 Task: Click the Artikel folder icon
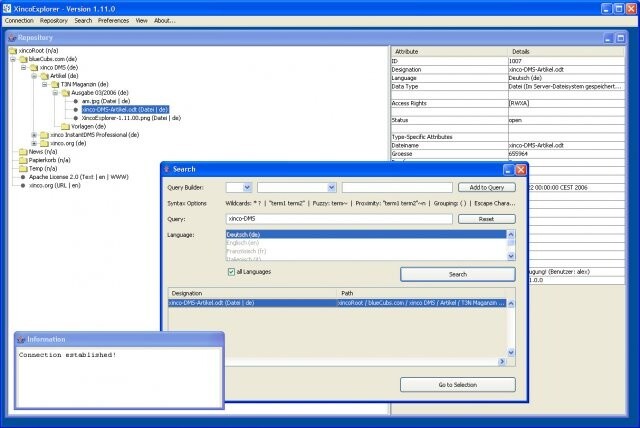(45, 76)
